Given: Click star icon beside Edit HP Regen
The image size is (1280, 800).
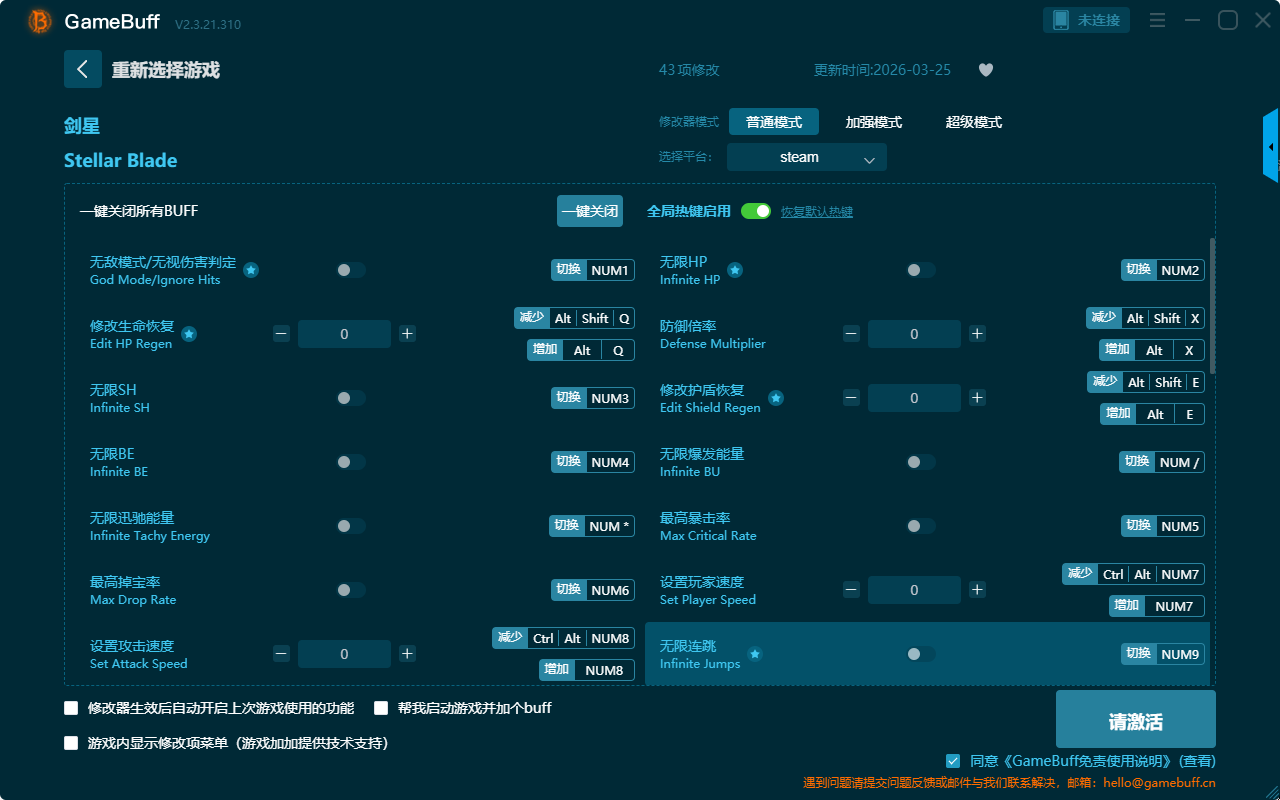Looking at the screenshot, I should (x=188, y=334).
